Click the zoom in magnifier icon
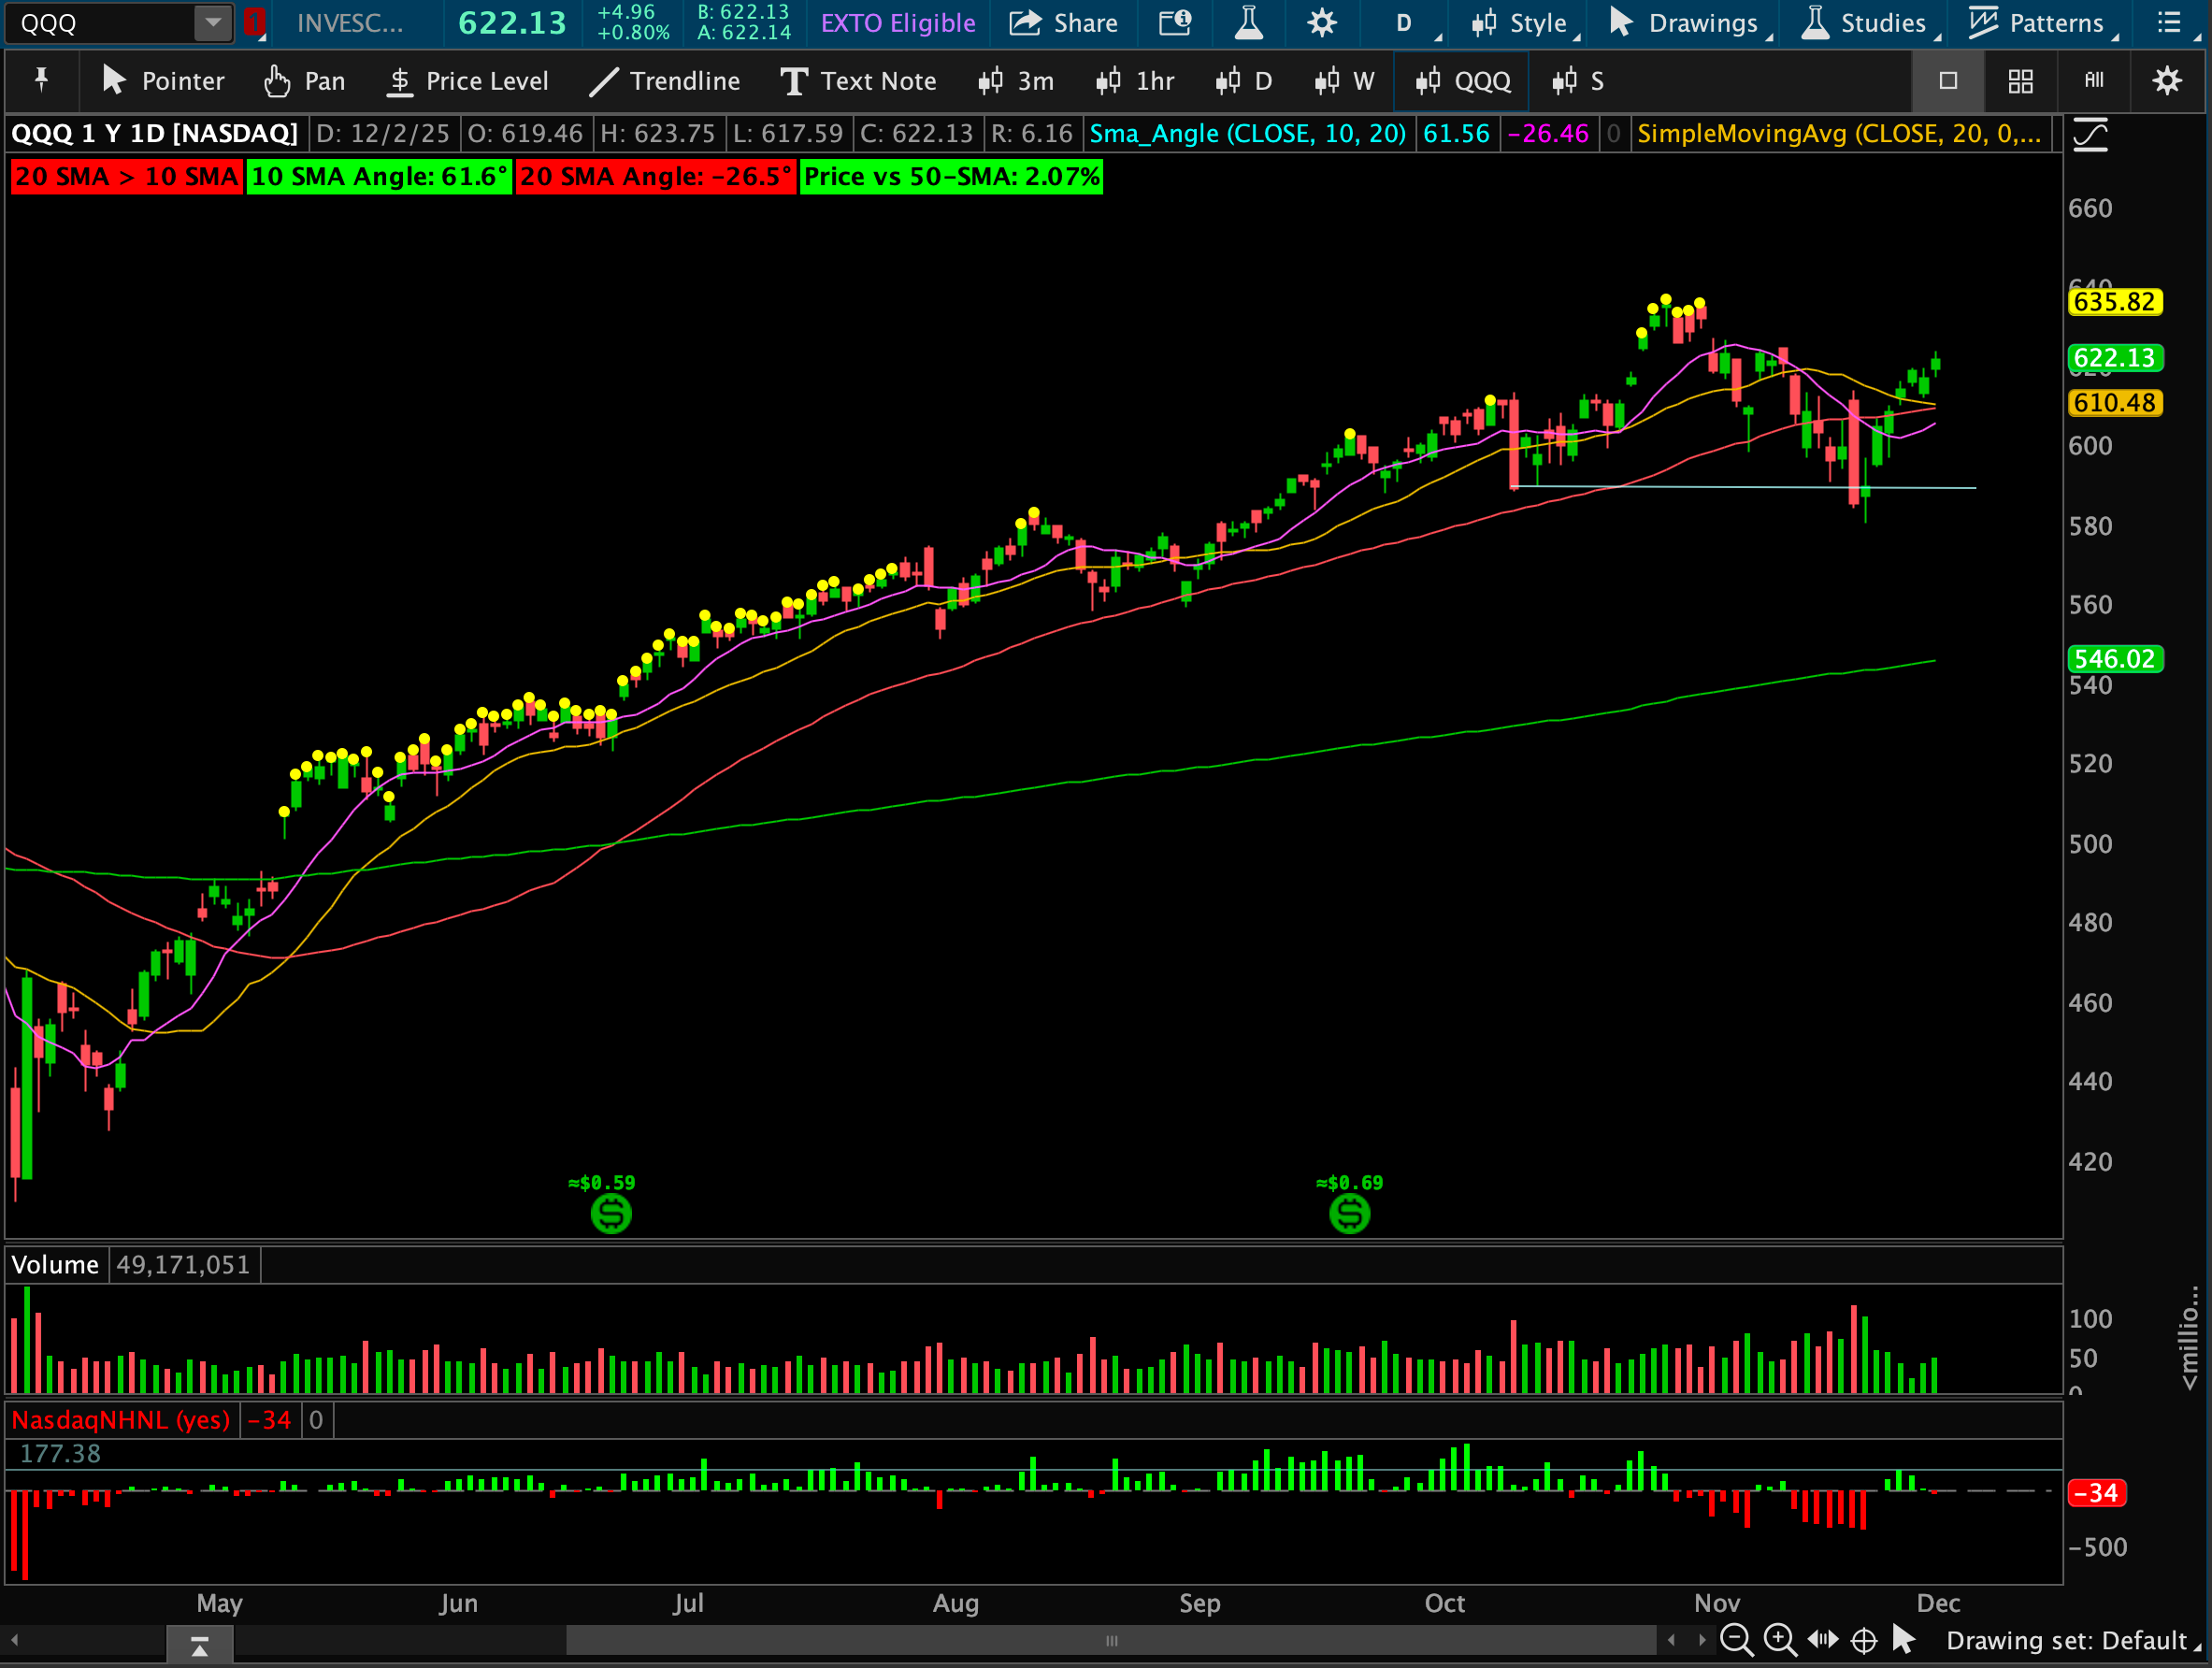The image size is (2212, 1668). click(1779, 1640)
